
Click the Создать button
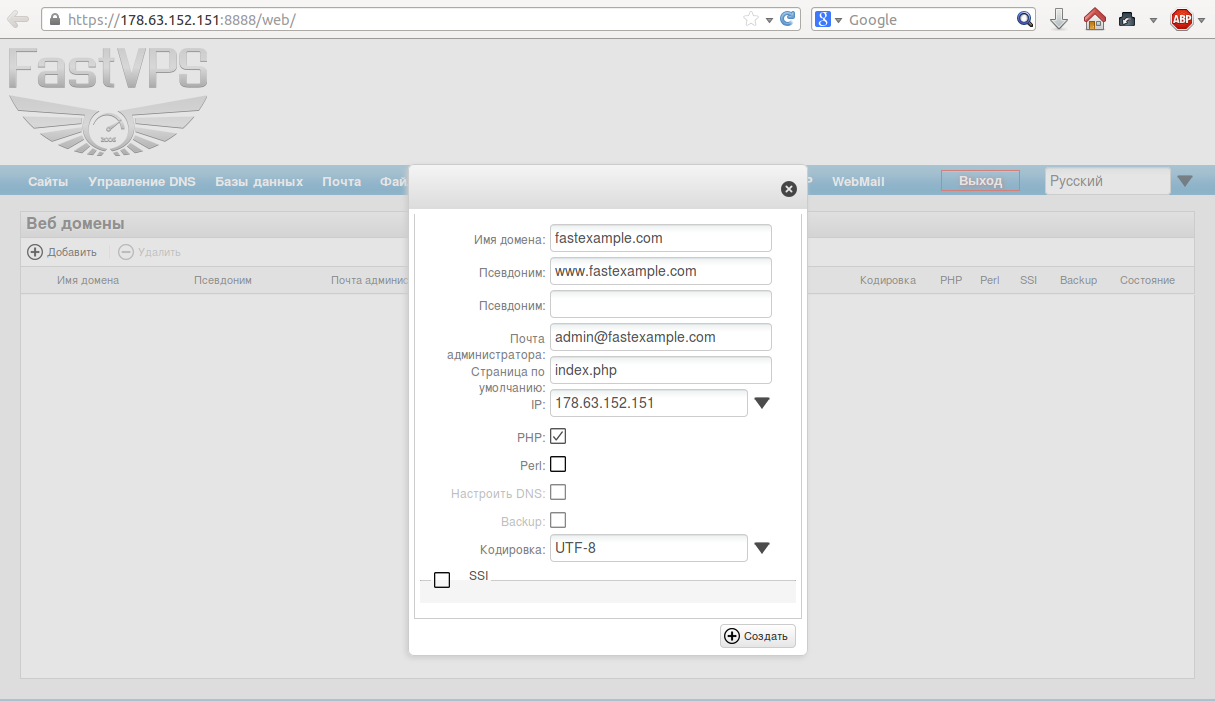click(x=758, y=636)
